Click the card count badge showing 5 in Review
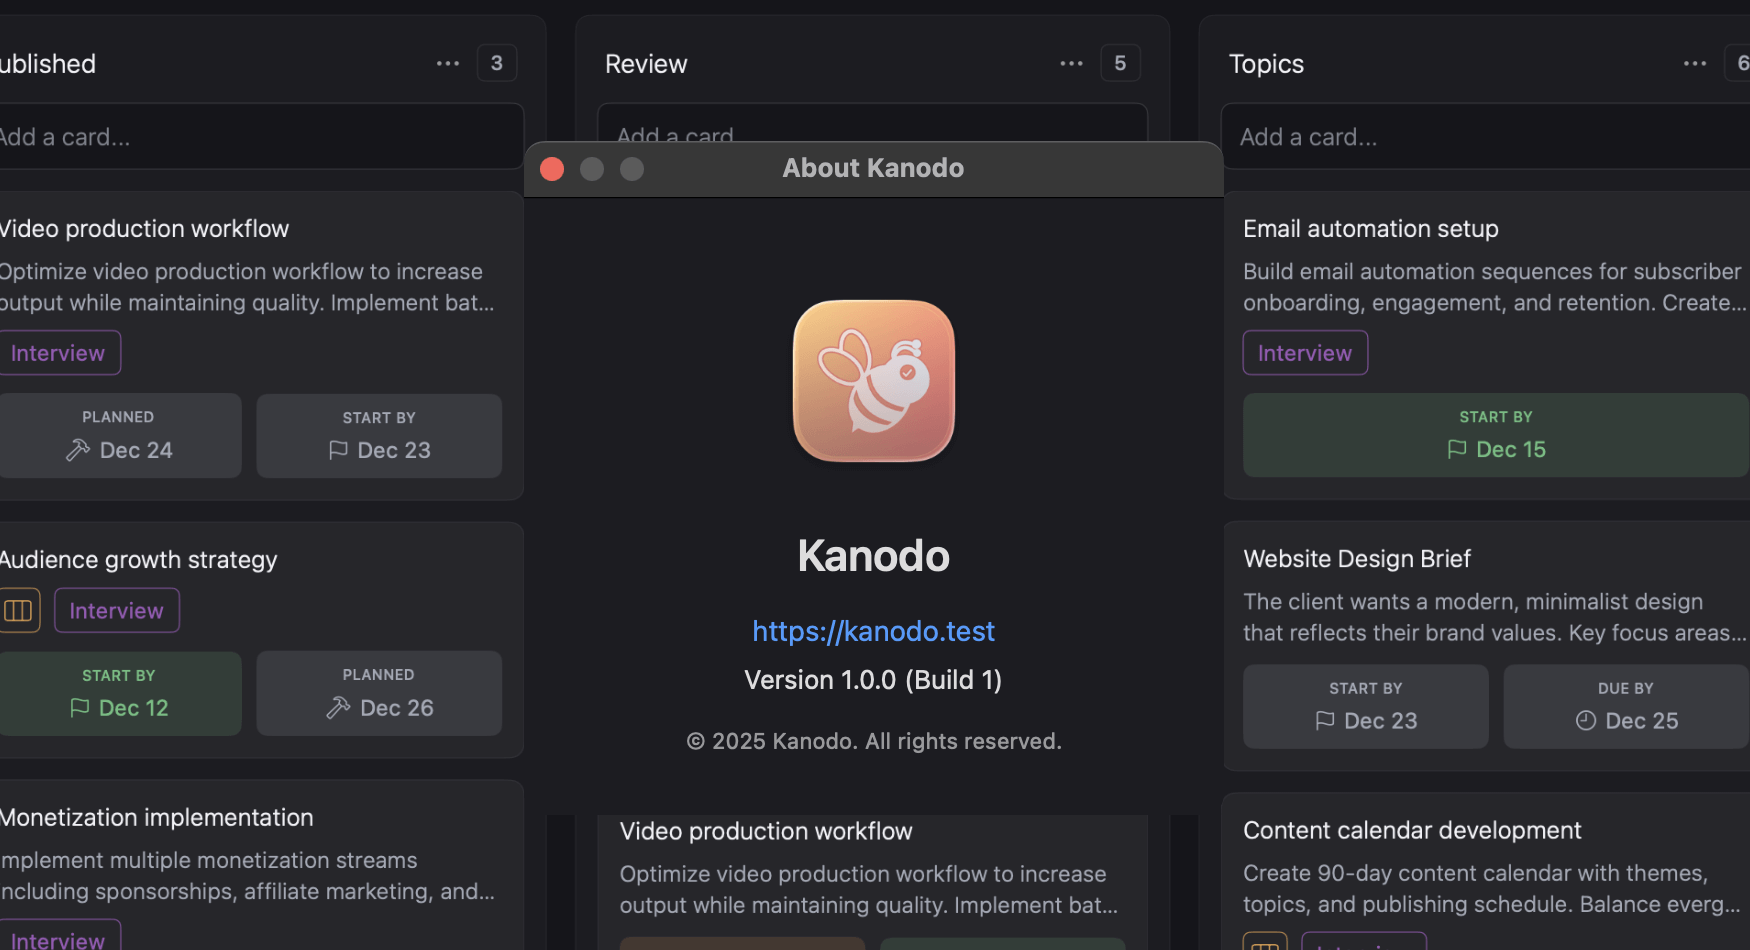This screenshot has height=950, width=1750. [1120, 62]
